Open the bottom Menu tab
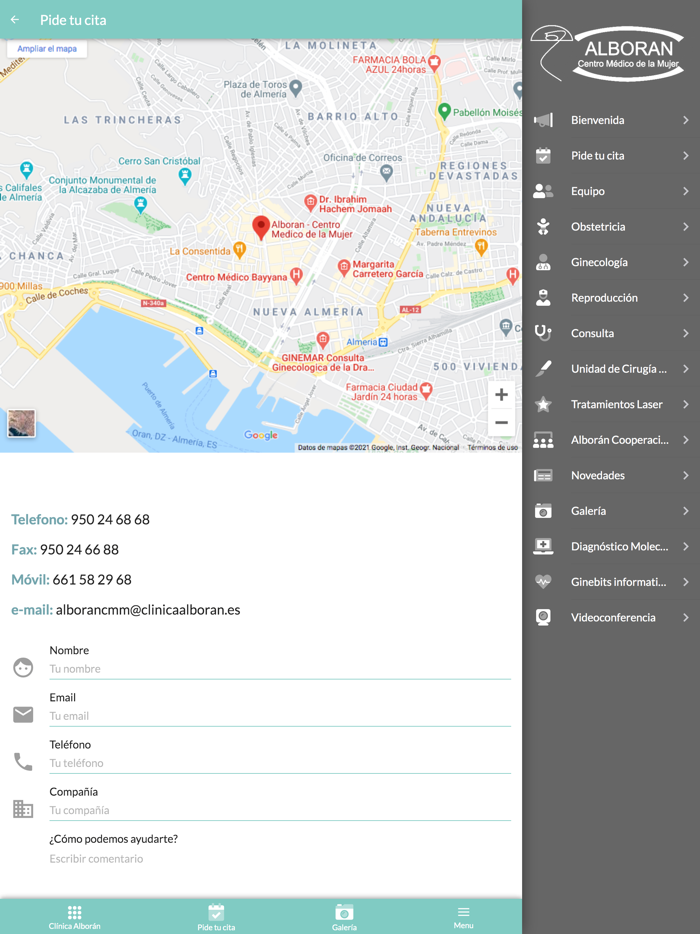The height and width of the screenshot is (934, 700). pos(463,917)
